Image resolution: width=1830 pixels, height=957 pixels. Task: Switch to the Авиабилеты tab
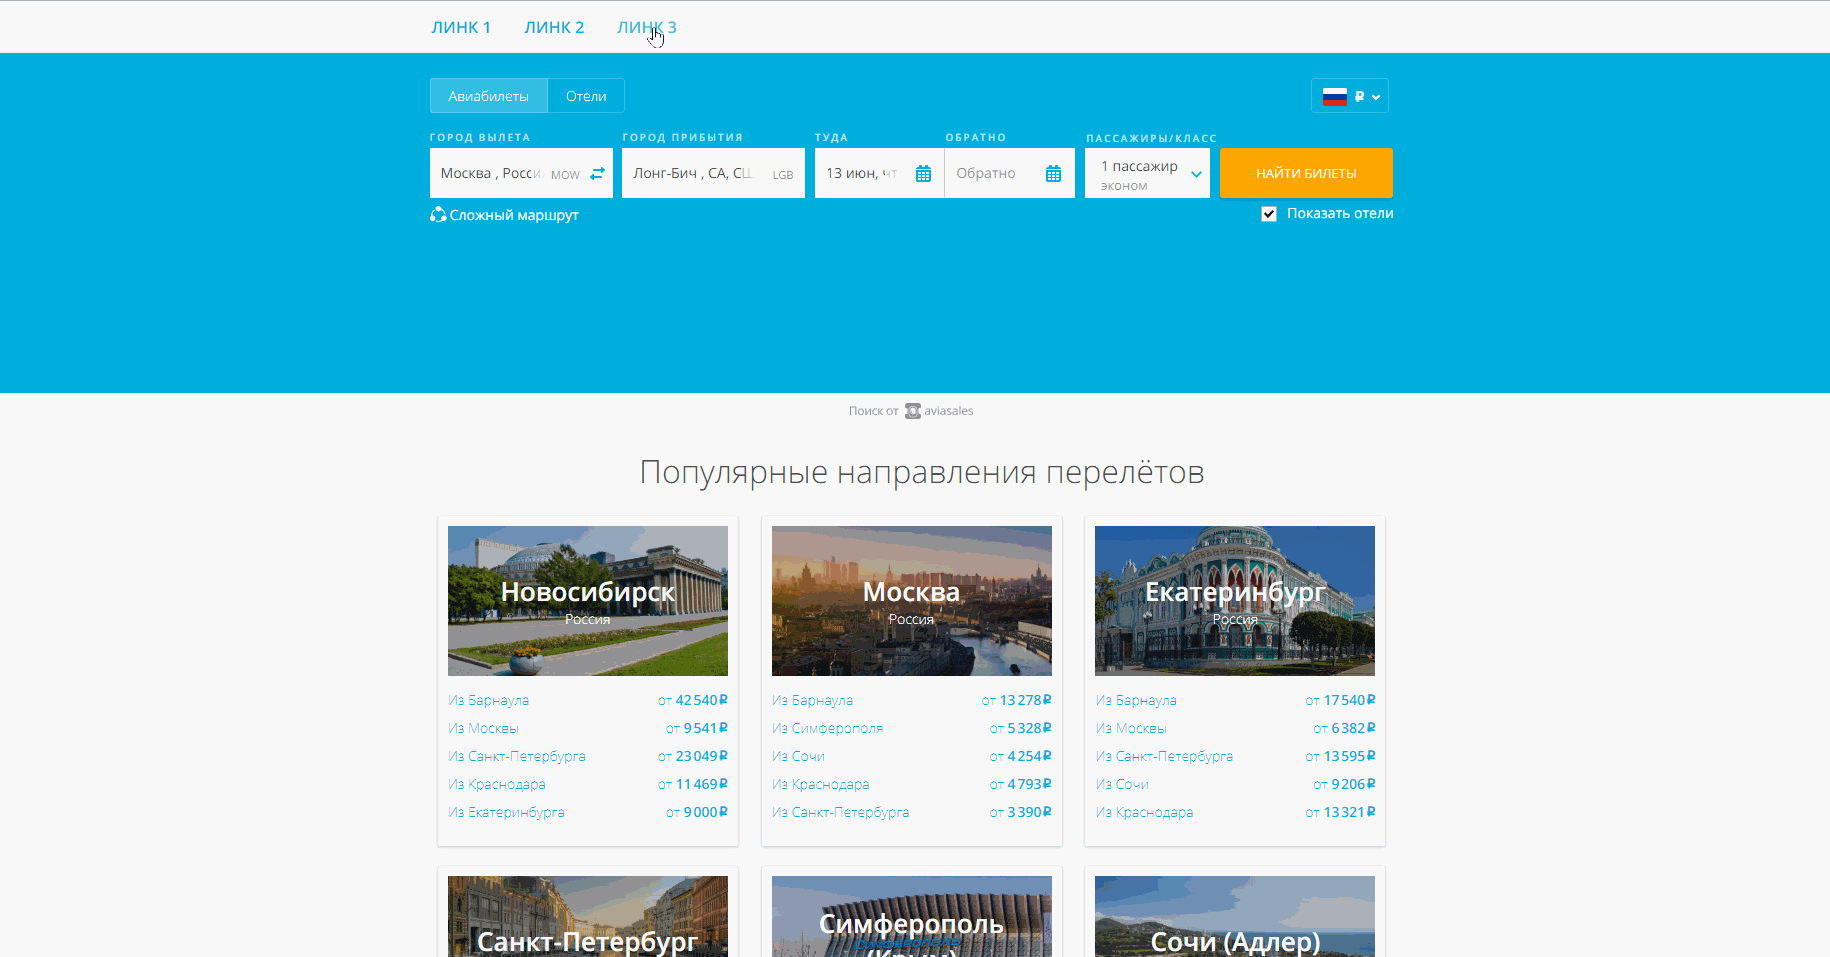(x=489, y=96)
